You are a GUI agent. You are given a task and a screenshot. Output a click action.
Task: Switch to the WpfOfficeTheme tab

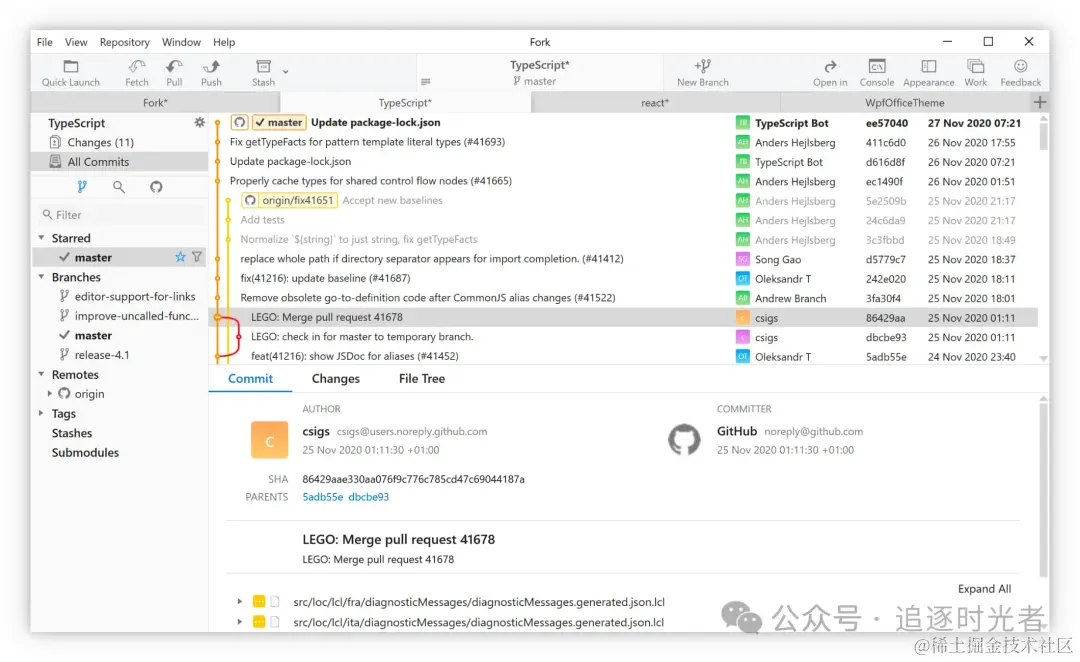904,103
